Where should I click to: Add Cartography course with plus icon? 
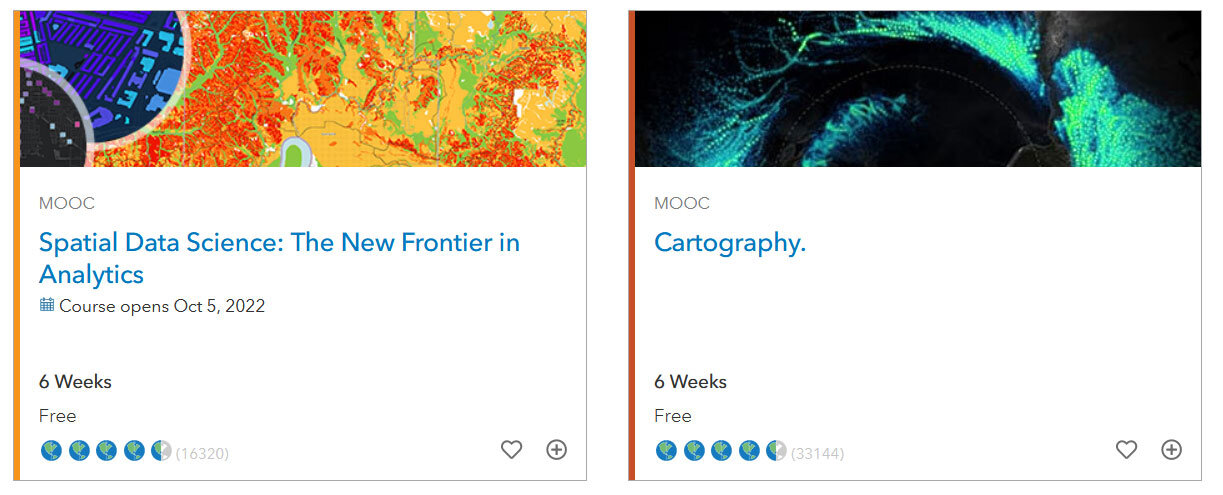1172,450
